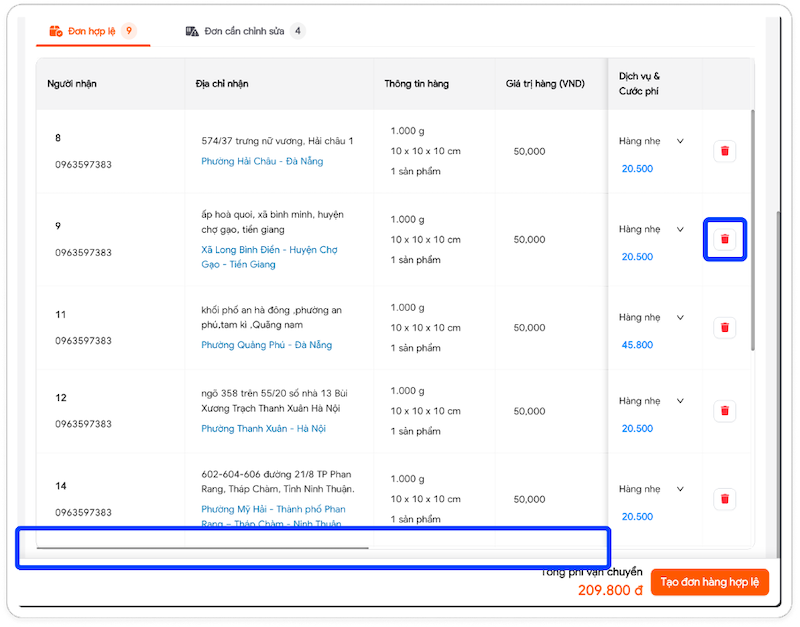The image size is (800, 627).
Task: Delete order row for recipient 9
Action: [725, 239]
